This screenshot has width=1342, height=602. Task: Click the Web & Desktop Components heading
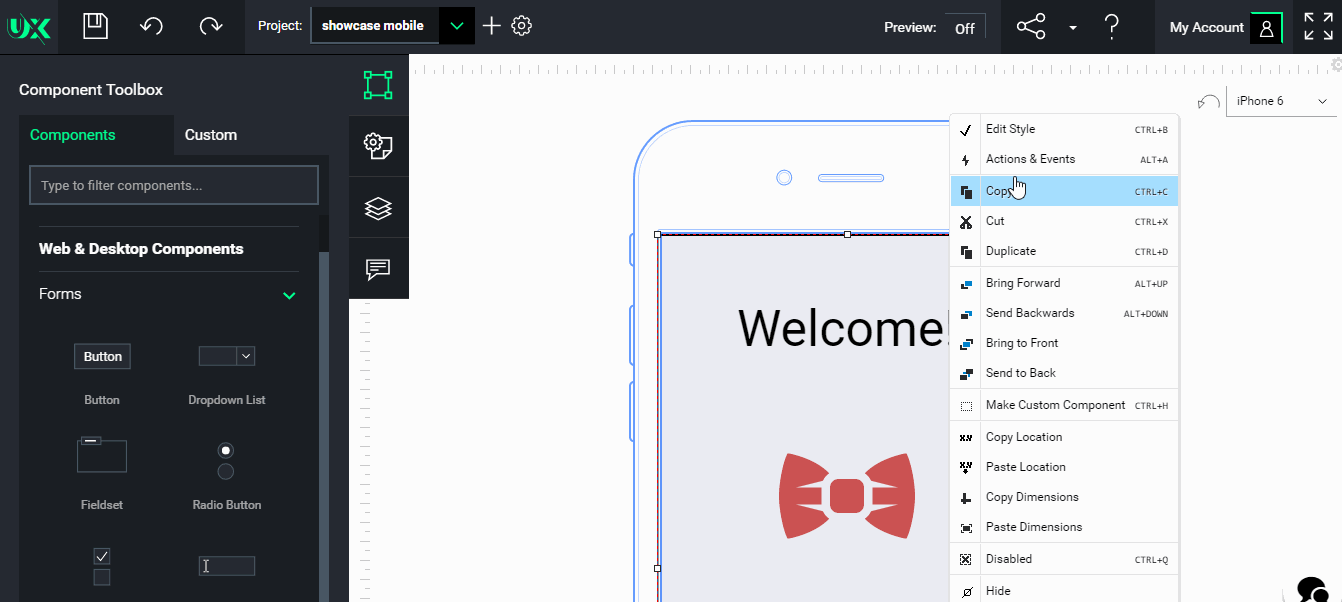point(141,249)
